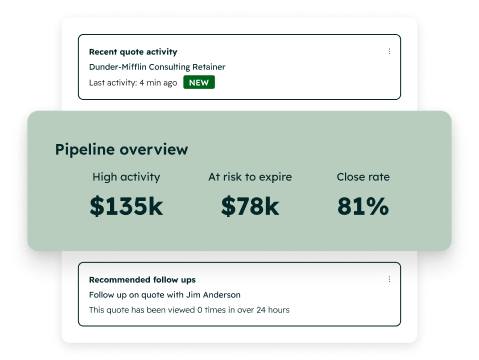Click the Close rate label
This screenshot has width=479, height=360.
click(x=363, y=177)
